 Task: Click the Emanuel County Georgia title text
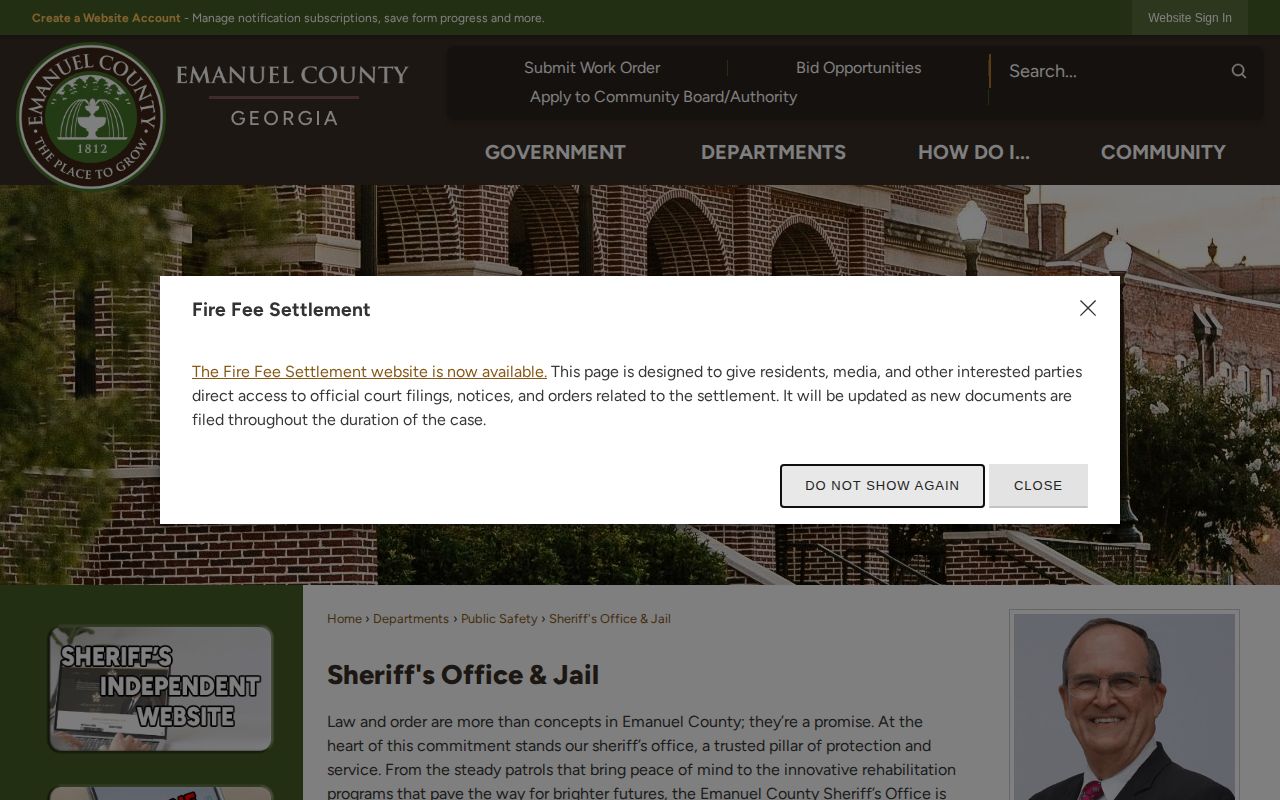pyautogui.click(x=292, y=96)
